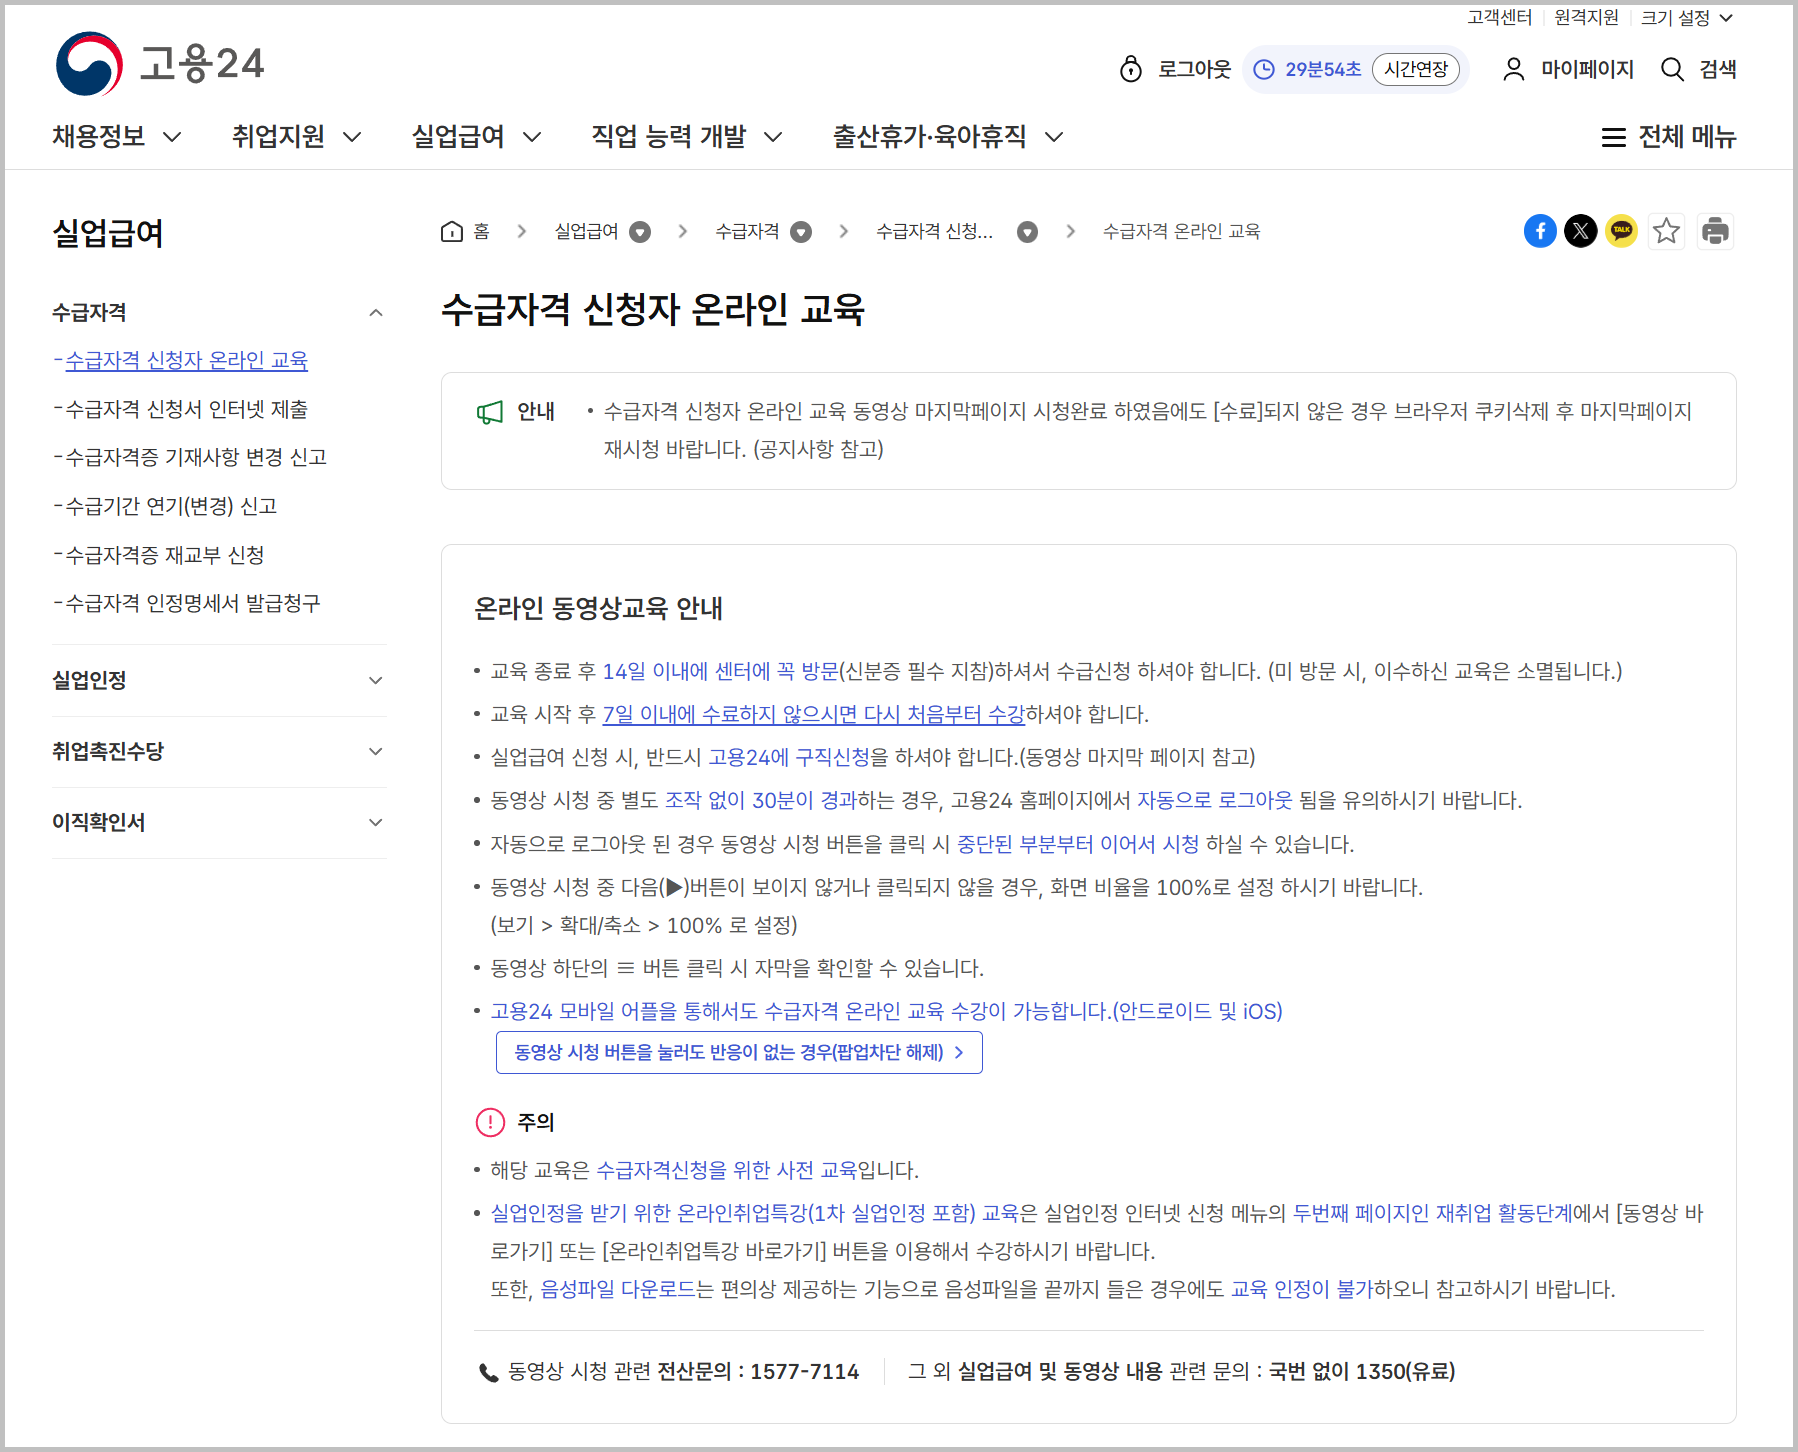Image resolution: width=1798 pixels, height=1452 pixels.
Task: Open 마이페이지 user menu
Action: click(x=1568, y=69)
